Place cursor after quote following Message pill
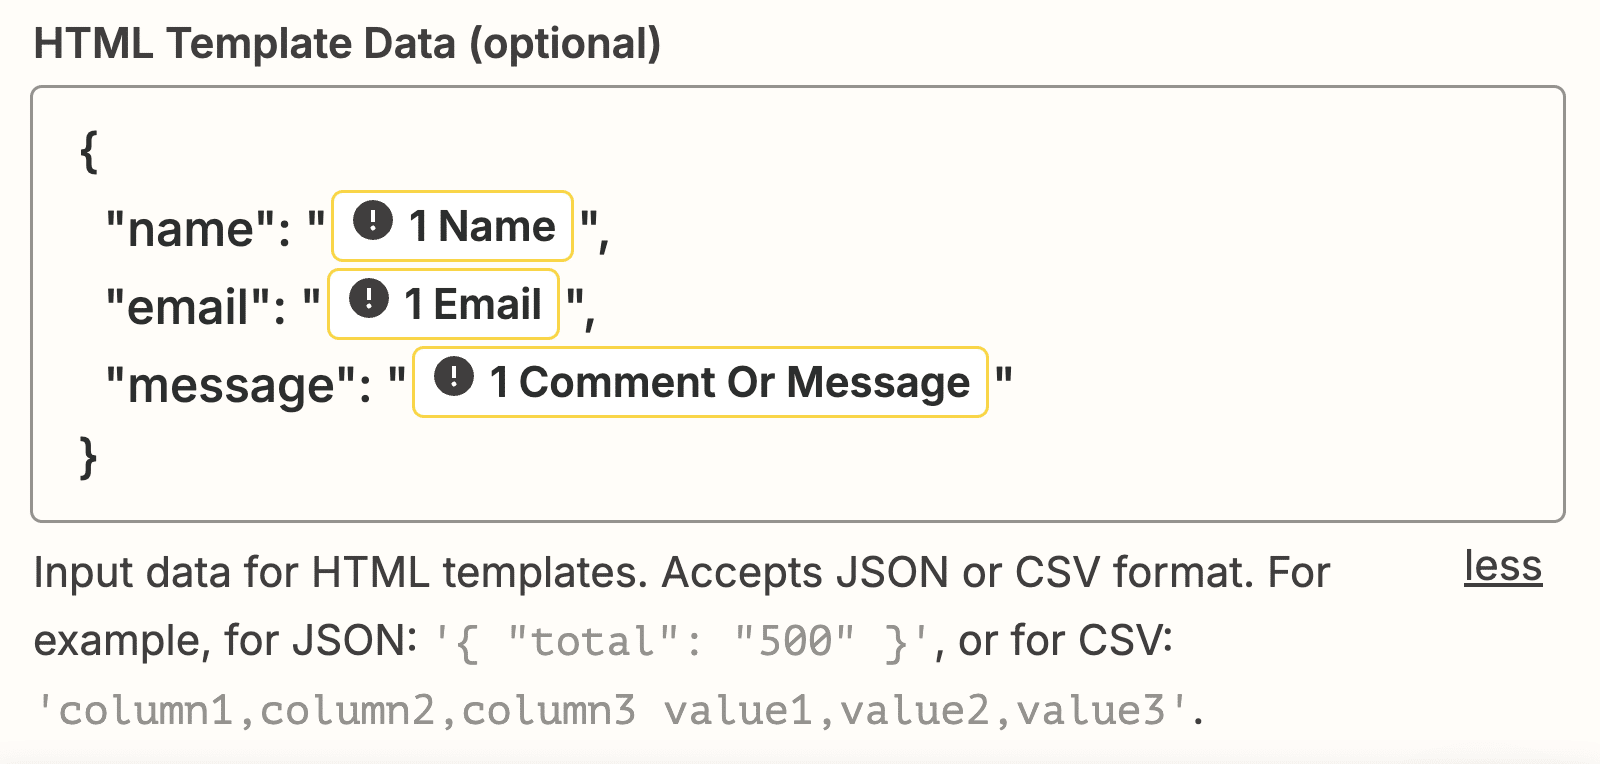The image size is (1600, 764). point(1014,382)
